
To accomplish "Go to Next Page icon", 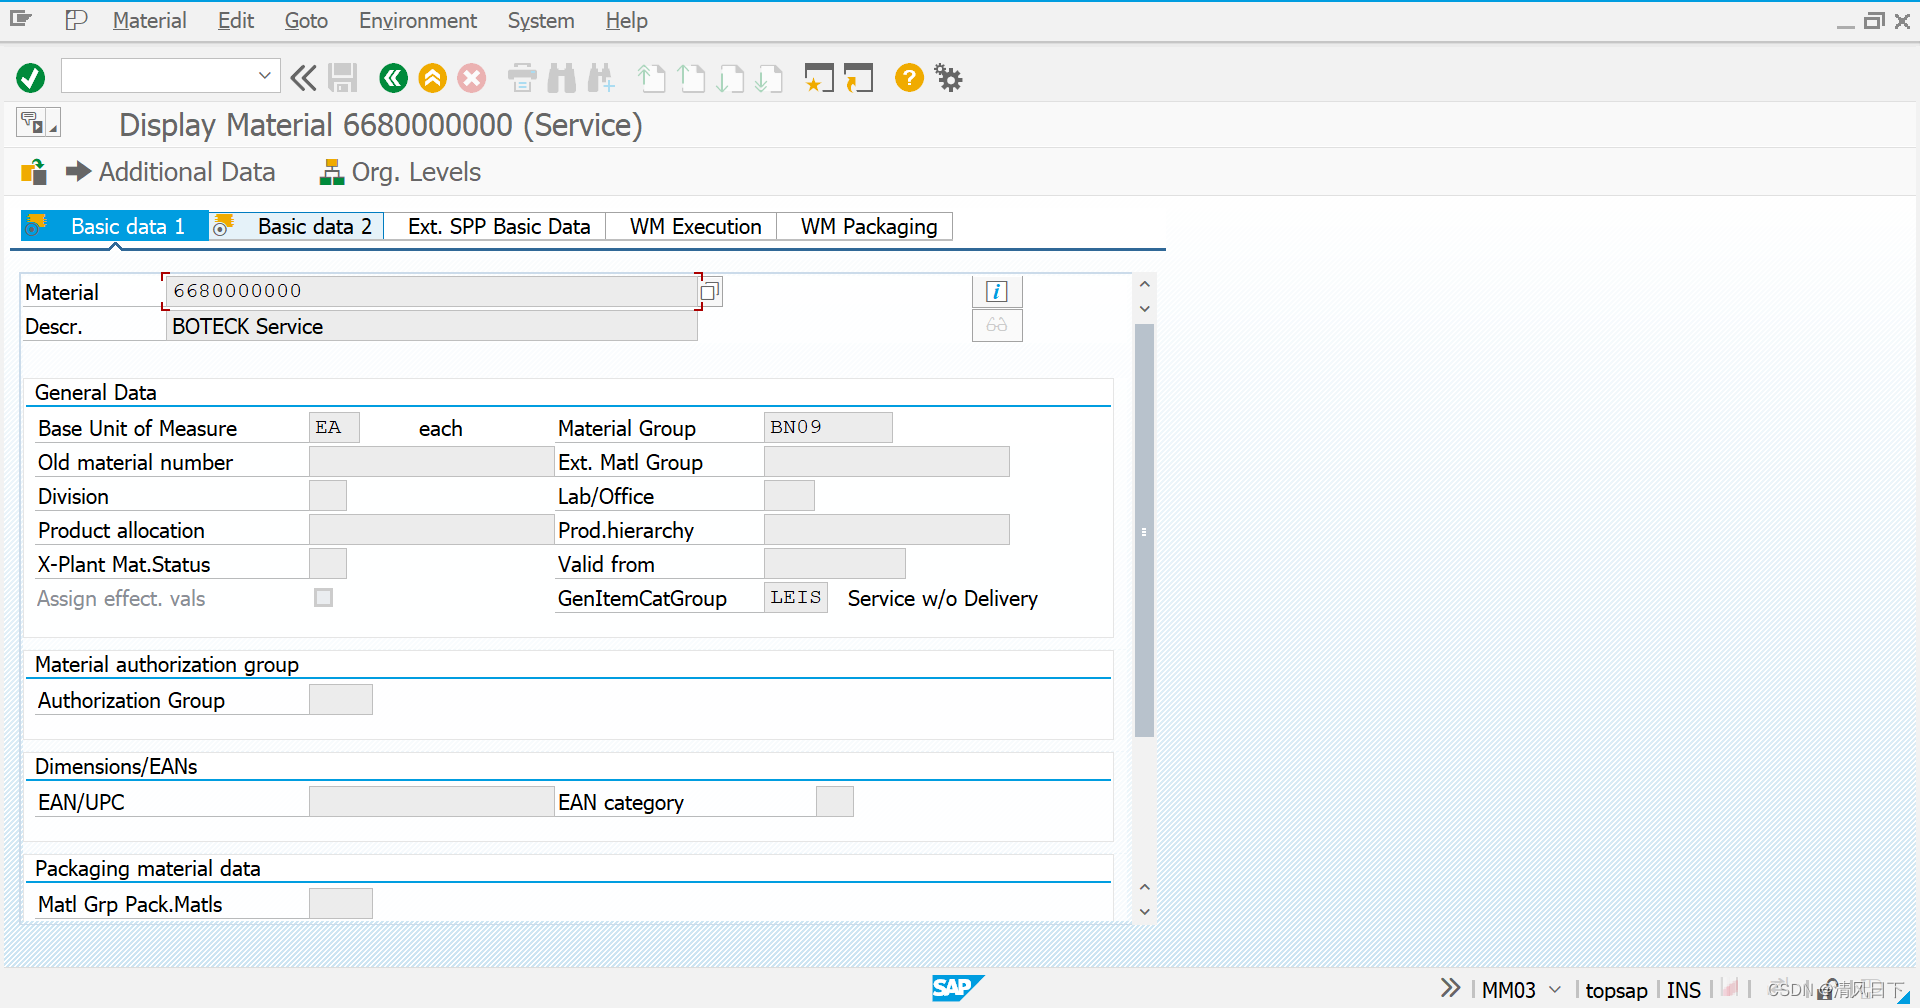I will [x=730, y=78].
